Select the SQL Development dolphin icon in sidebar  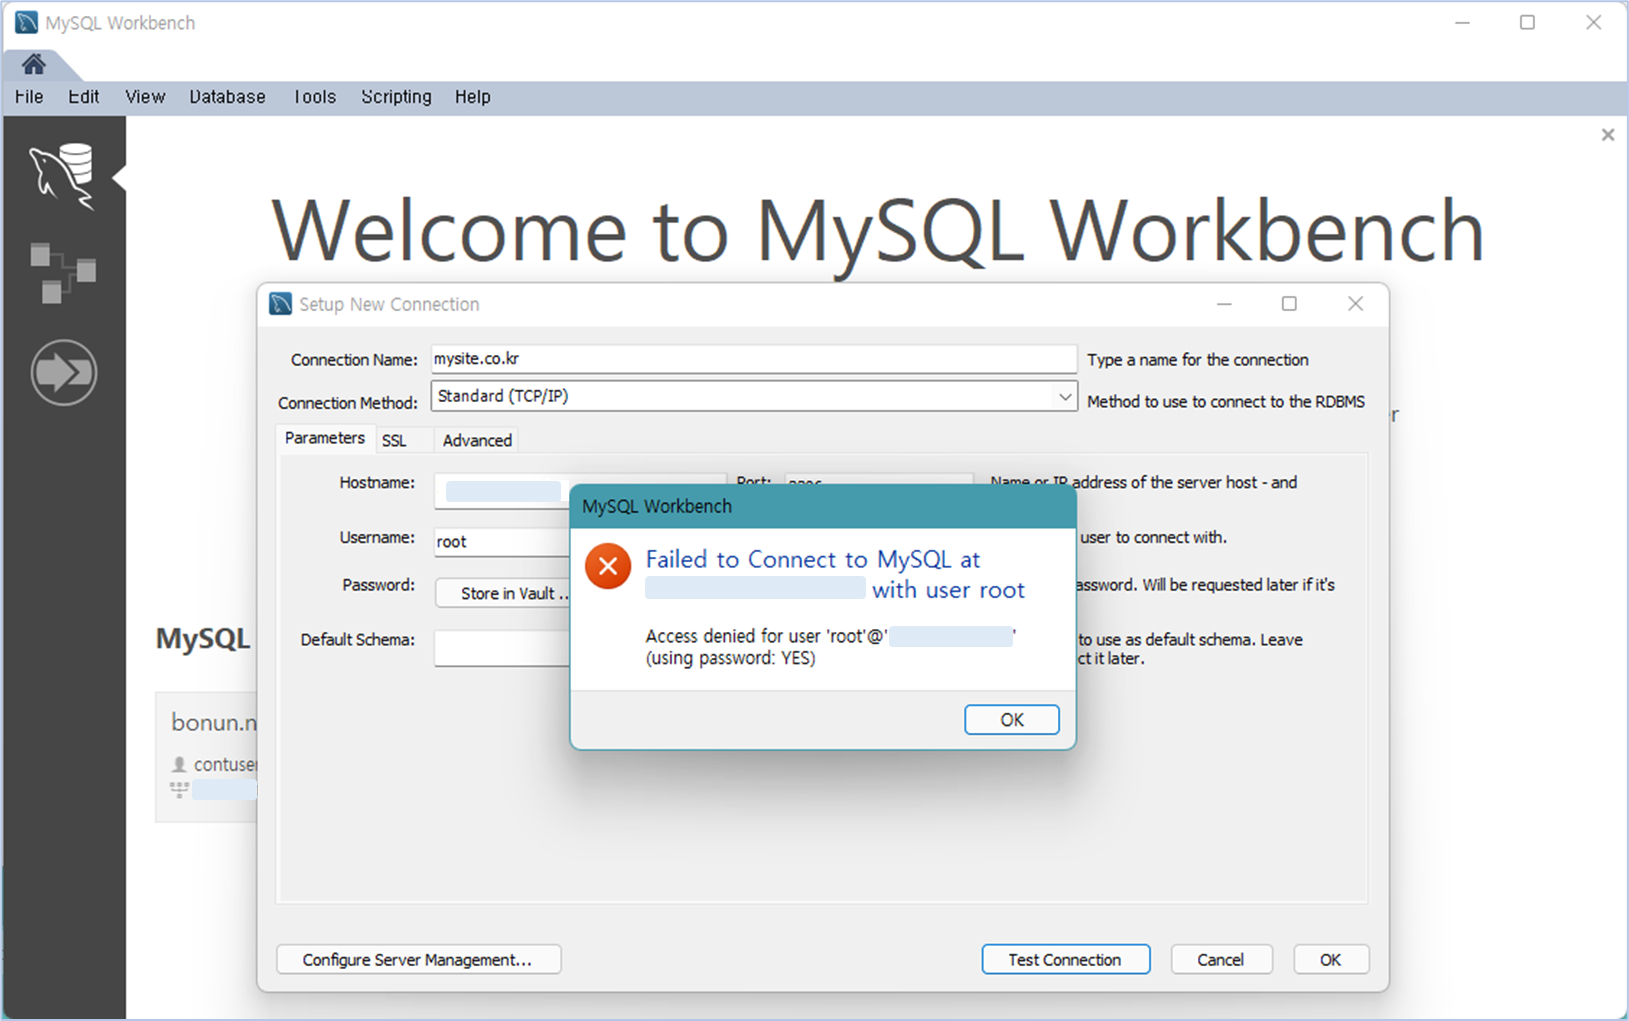(x=62, y=175)
